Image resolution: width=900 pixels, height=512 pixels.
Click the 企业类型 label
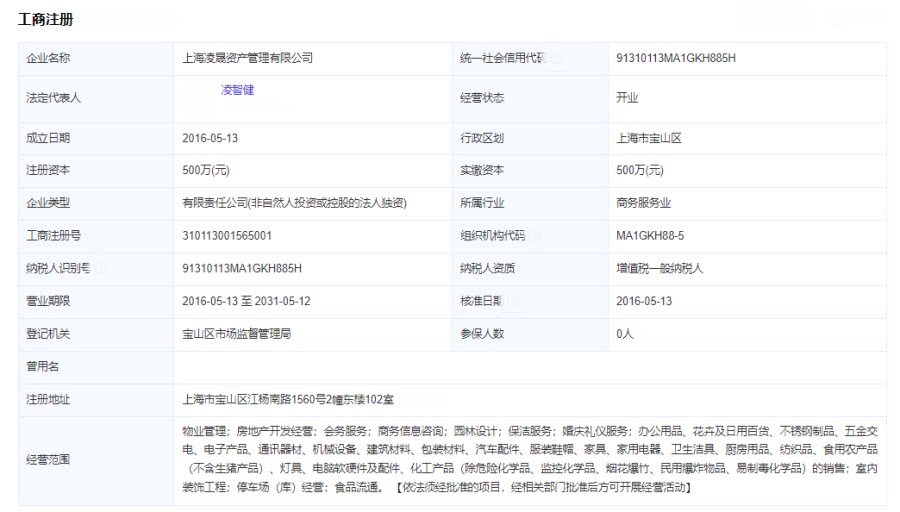48,203
